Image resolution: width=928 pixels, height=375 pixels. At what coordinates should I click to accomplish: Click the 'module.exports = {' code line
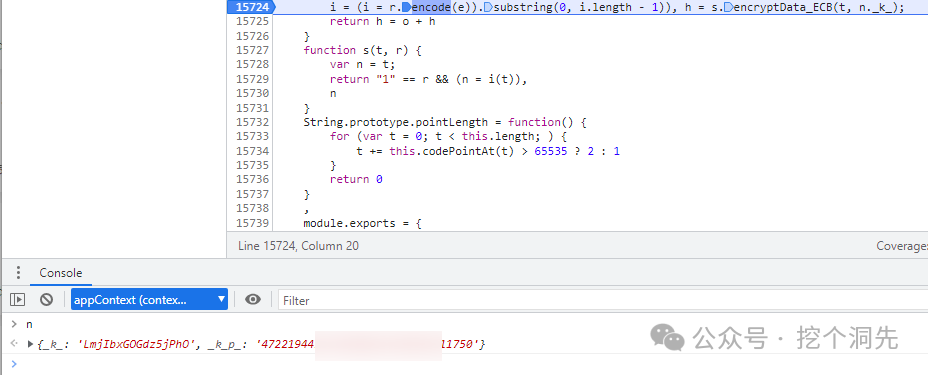pyautogui.click(x=362, y=223)
